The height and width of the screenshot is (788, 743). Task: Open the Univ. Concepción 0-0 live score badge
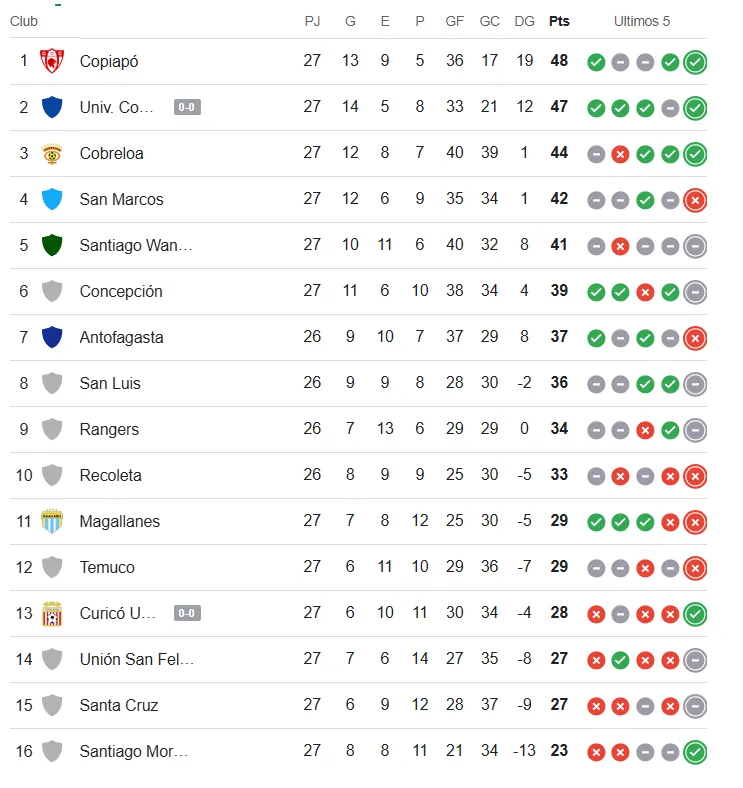(x=187, y=107)
